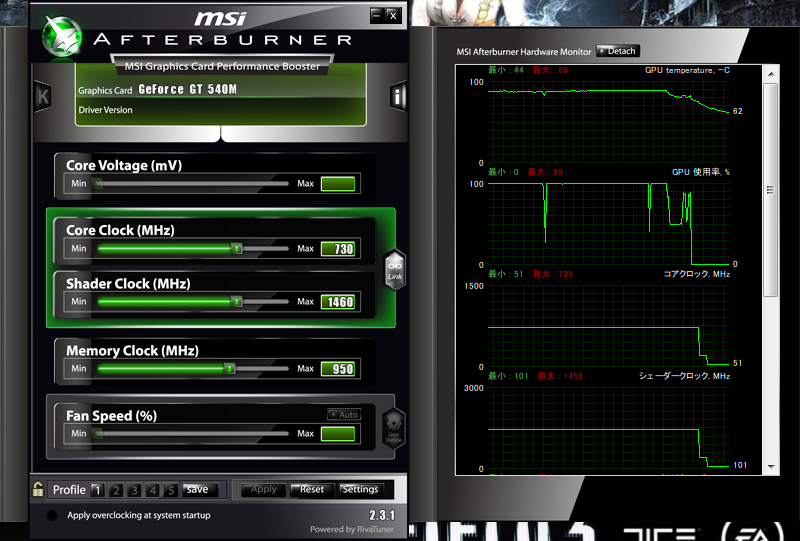Click the Fan Speed slider handle
Screen dimensions: 800x541
pos(98,433)
